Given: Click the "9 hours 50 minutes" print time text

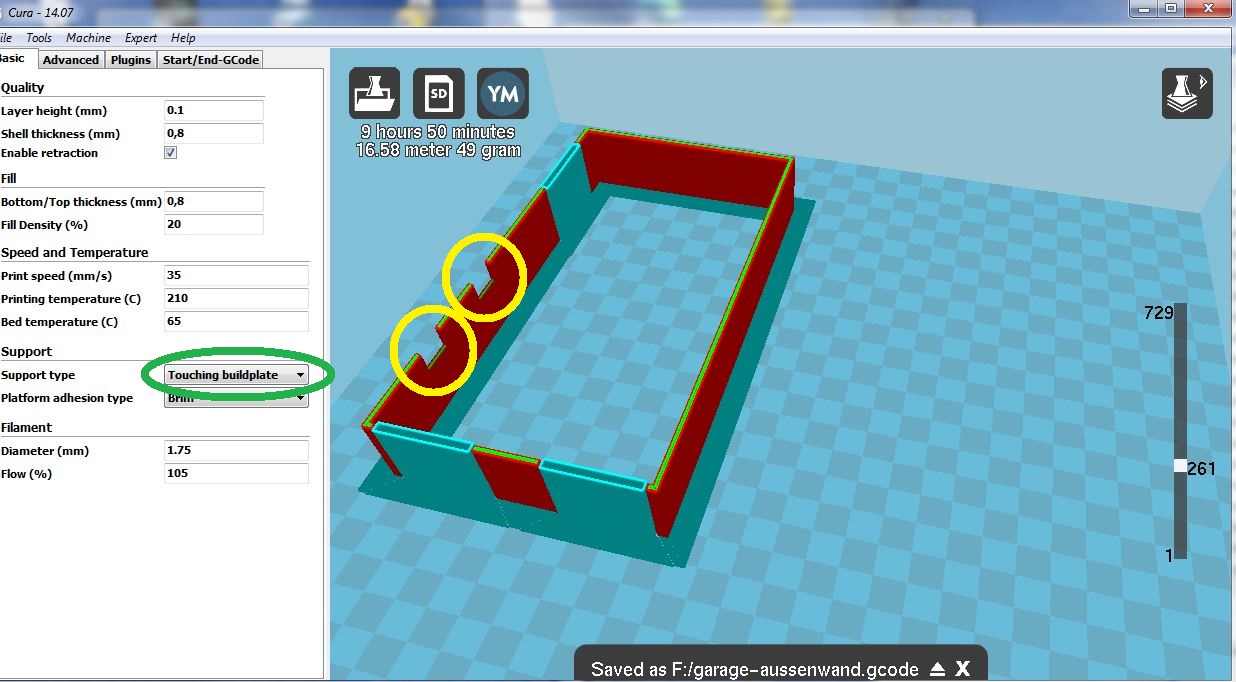Looking at the screenshot, I should (438, 132).
